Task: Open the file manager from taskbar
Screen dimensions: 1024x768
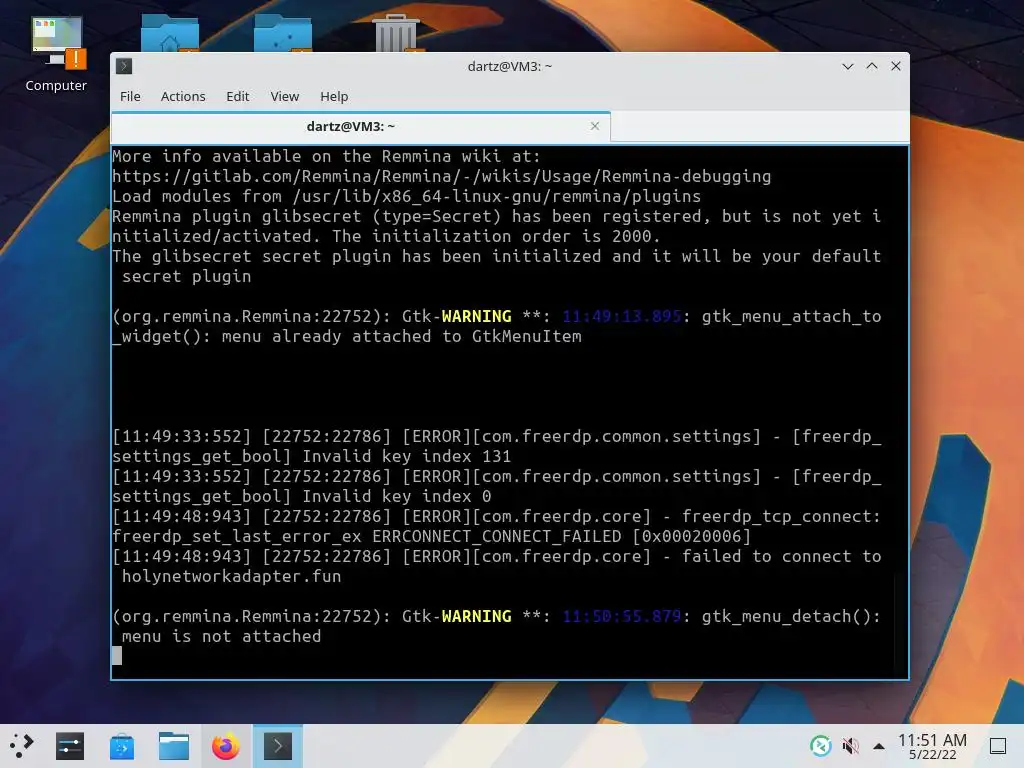Action: [x=174, y=746]
